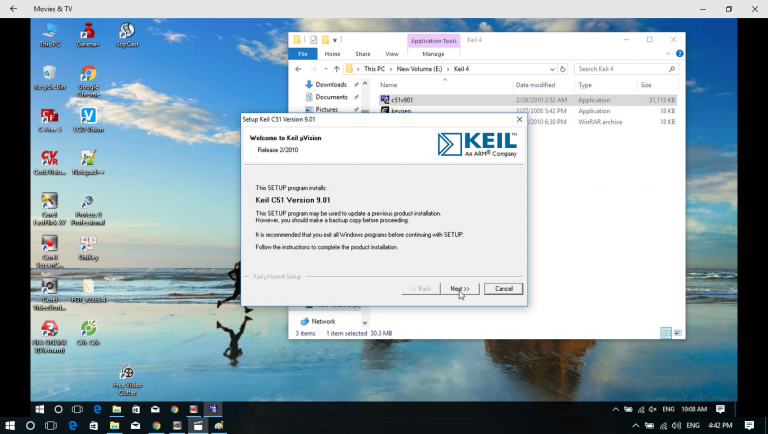This screenshot has height=434, width=768.
Task: Open This PC desktop icon
Action: tap(49, 34)
